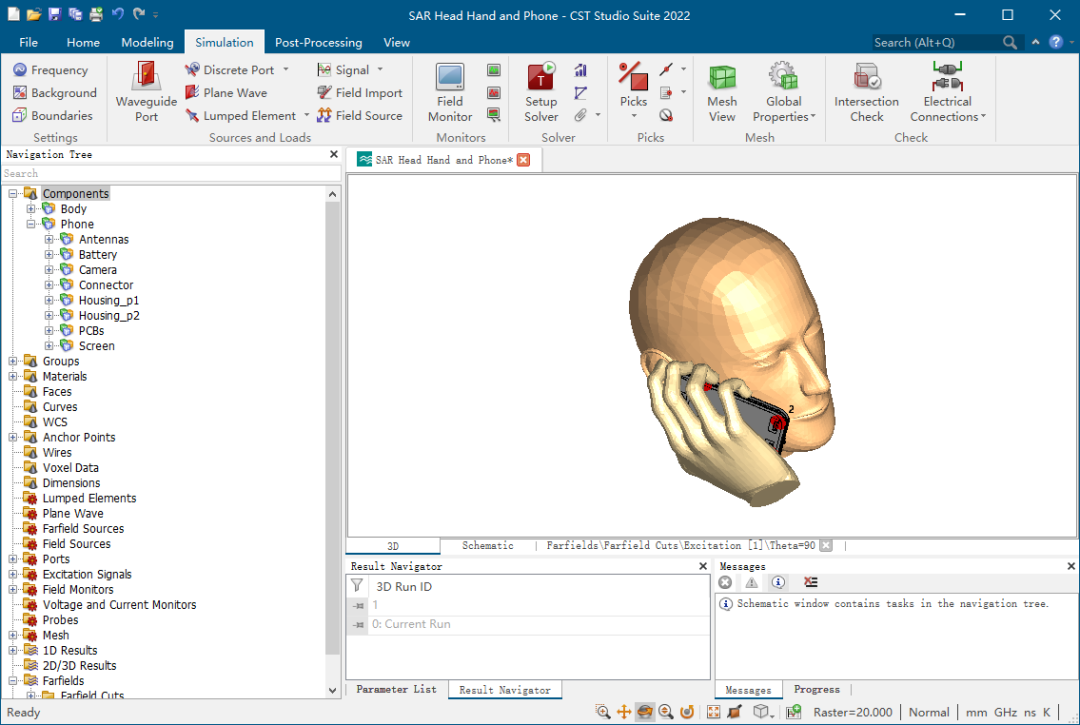Toggle the warning messages filter

click(x=751, y=582)
